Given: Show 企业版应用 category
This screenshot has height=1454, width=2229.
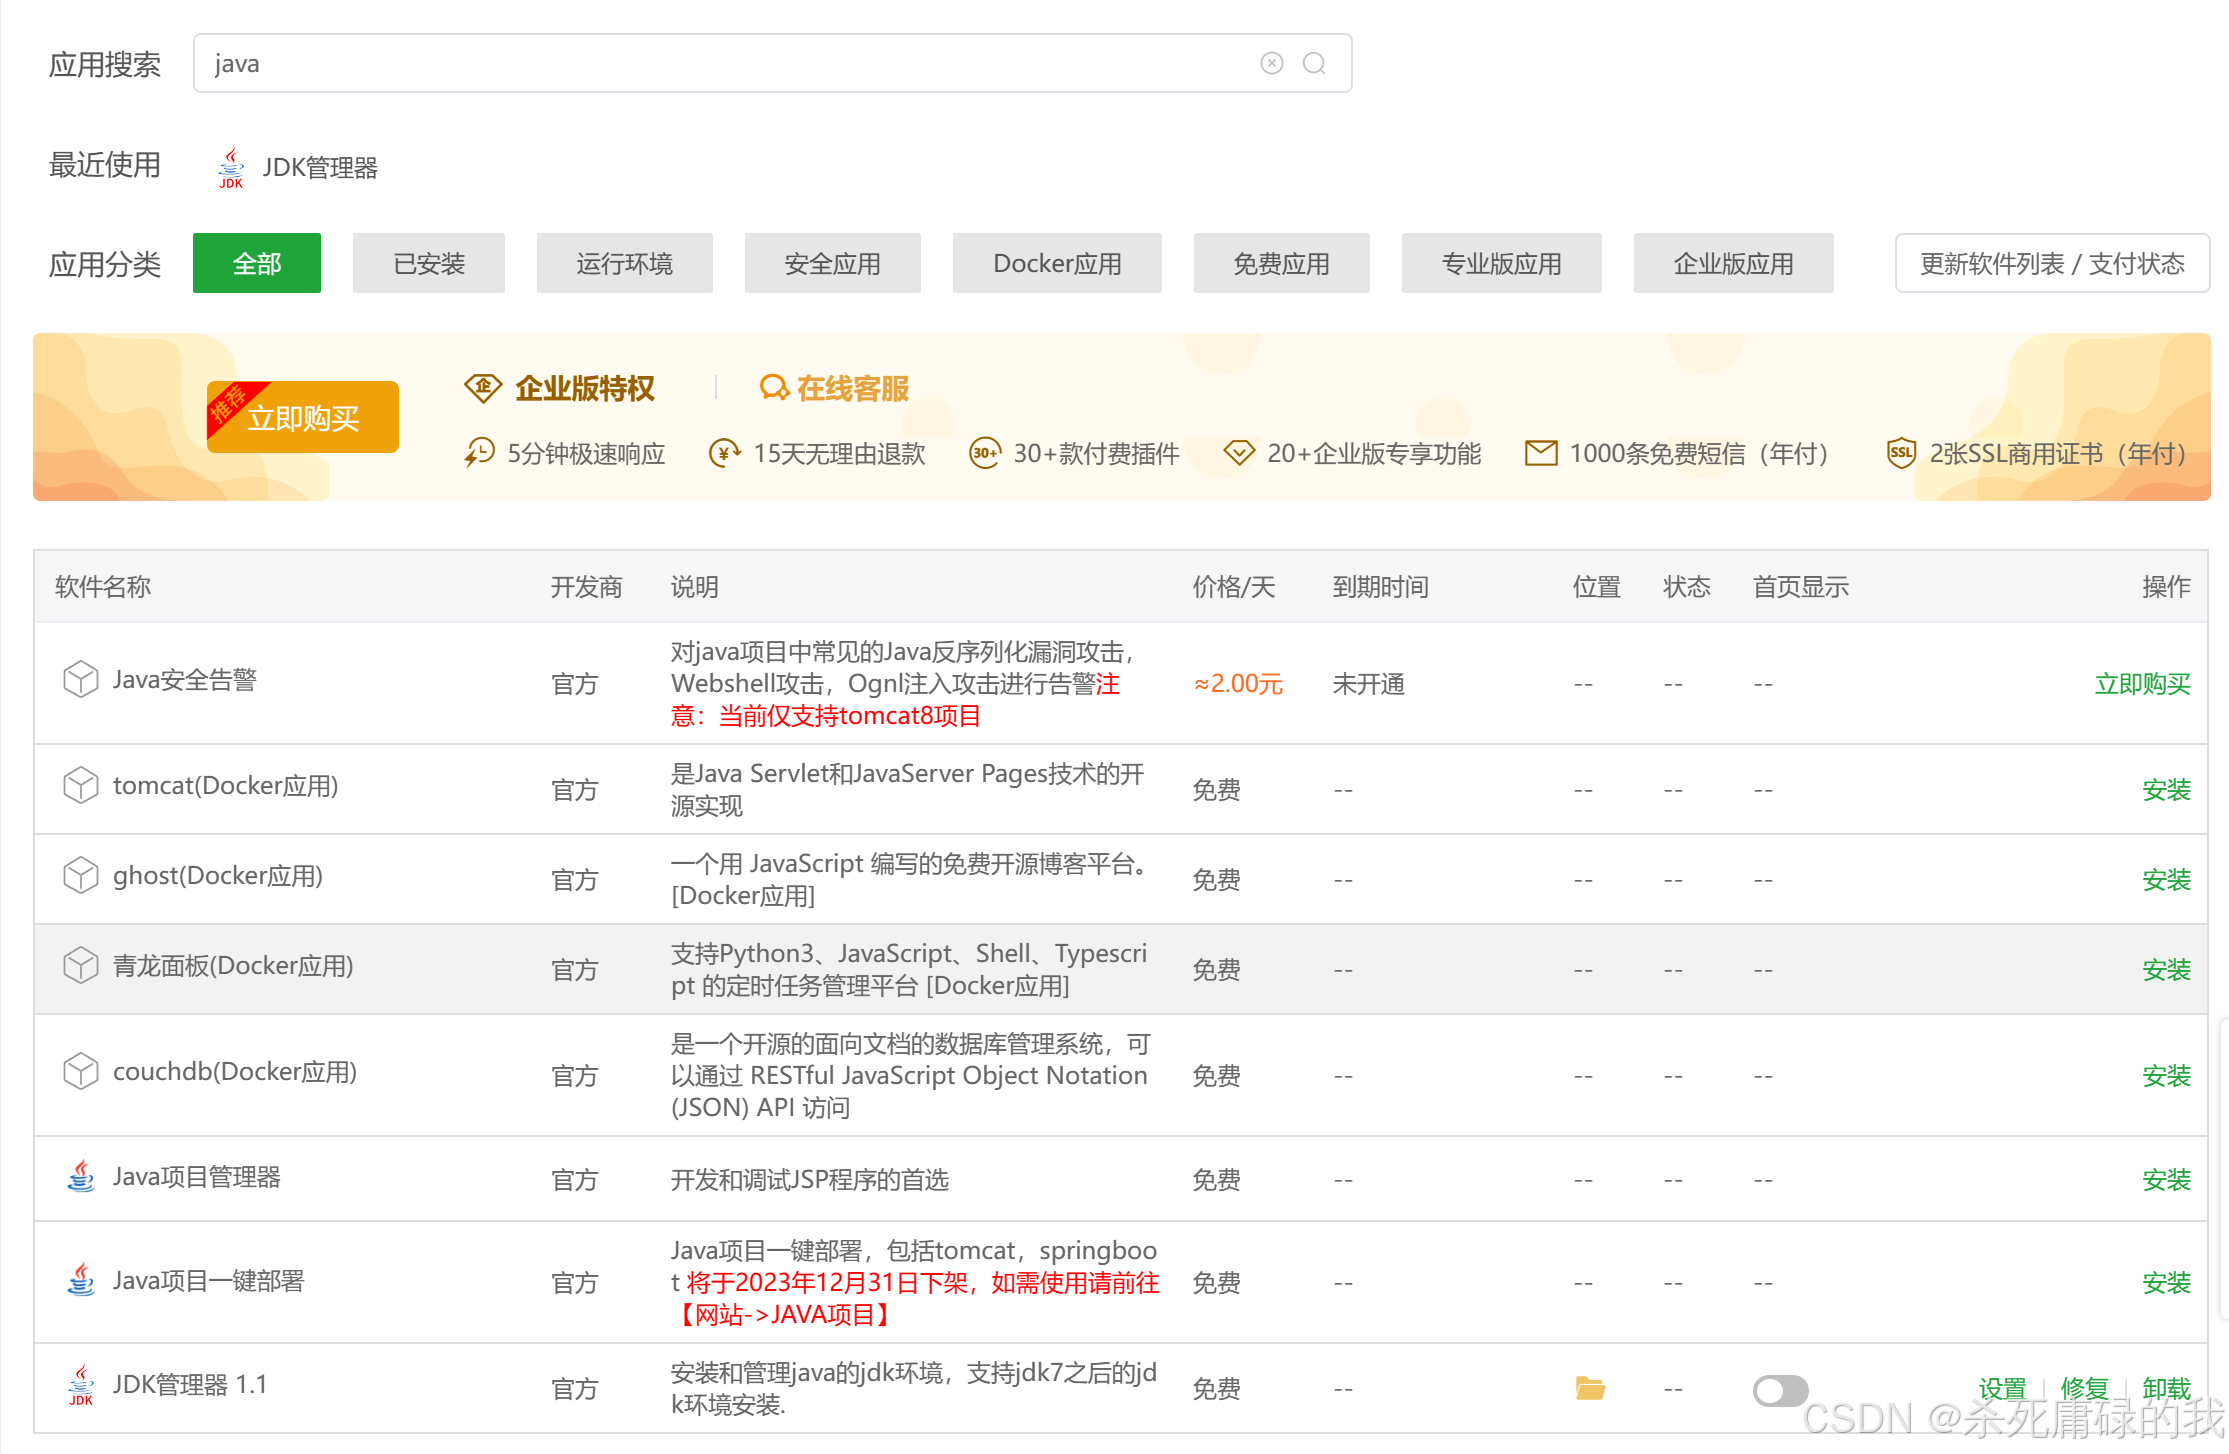Looking at the screenshot, I should pos(1734,263).
